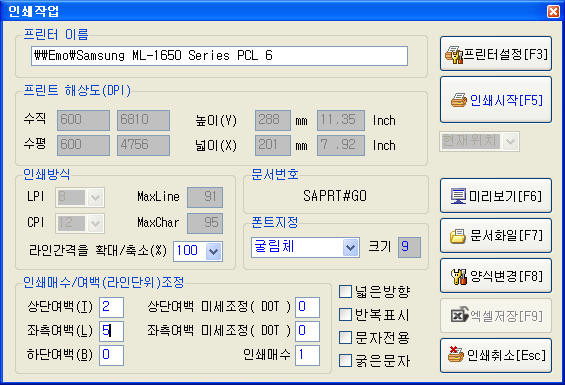
Task: Click the 상단여백 미세조정 DOT field
Action: [307, 307]
